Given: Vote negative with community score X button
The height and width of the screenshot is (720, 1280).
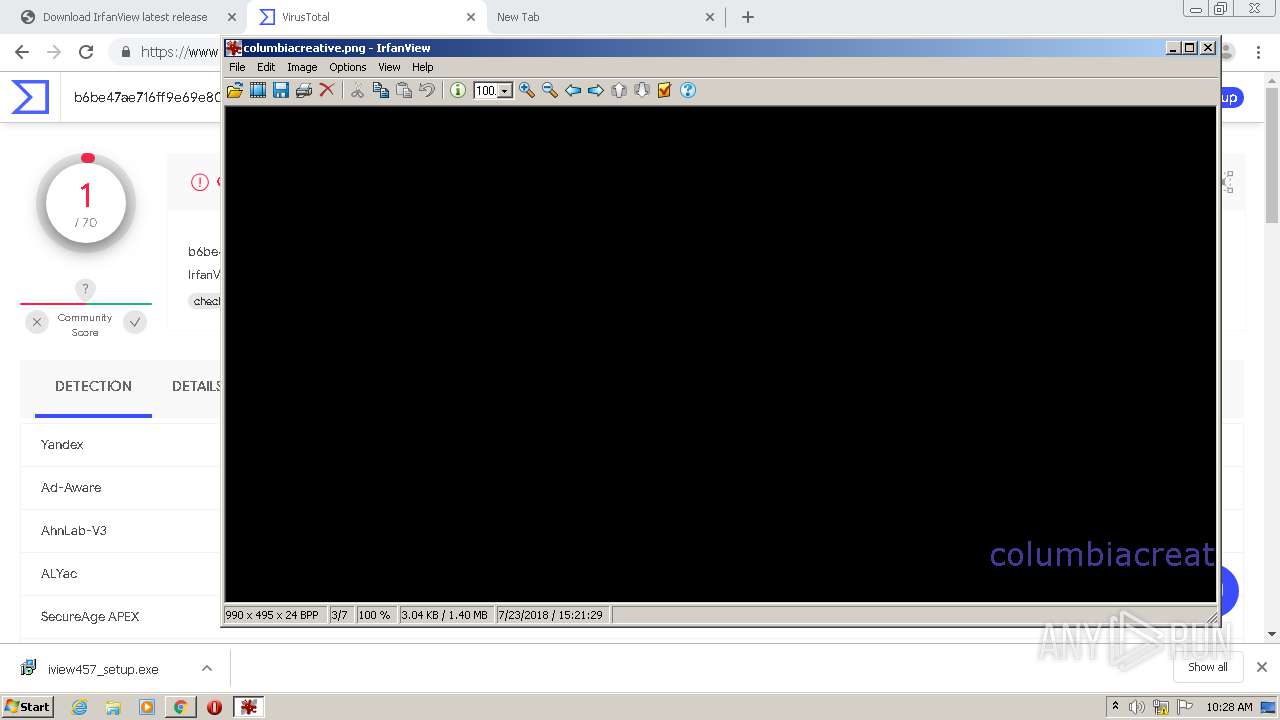Looking at the screenshot, I should (x=37, y=322).
